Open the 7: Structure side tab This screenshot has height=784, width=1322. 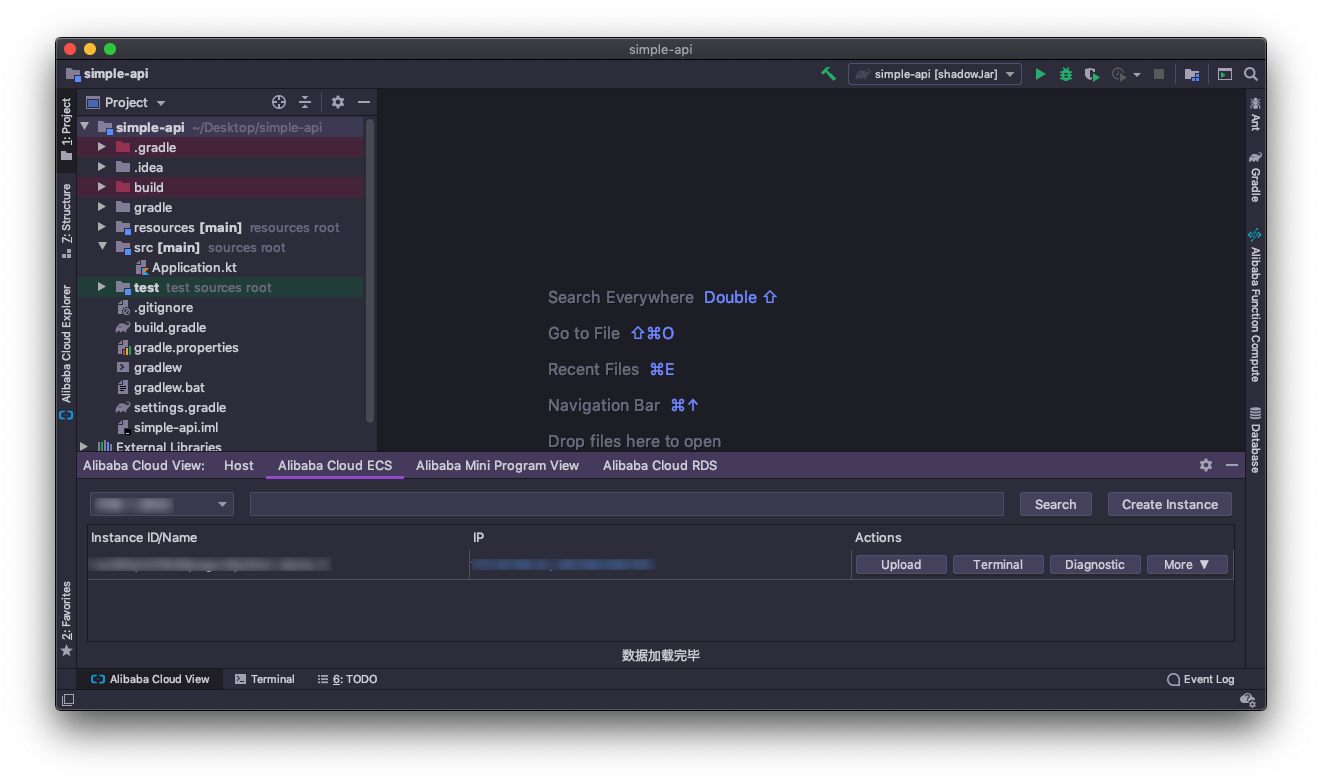click(x=67, y=220)
